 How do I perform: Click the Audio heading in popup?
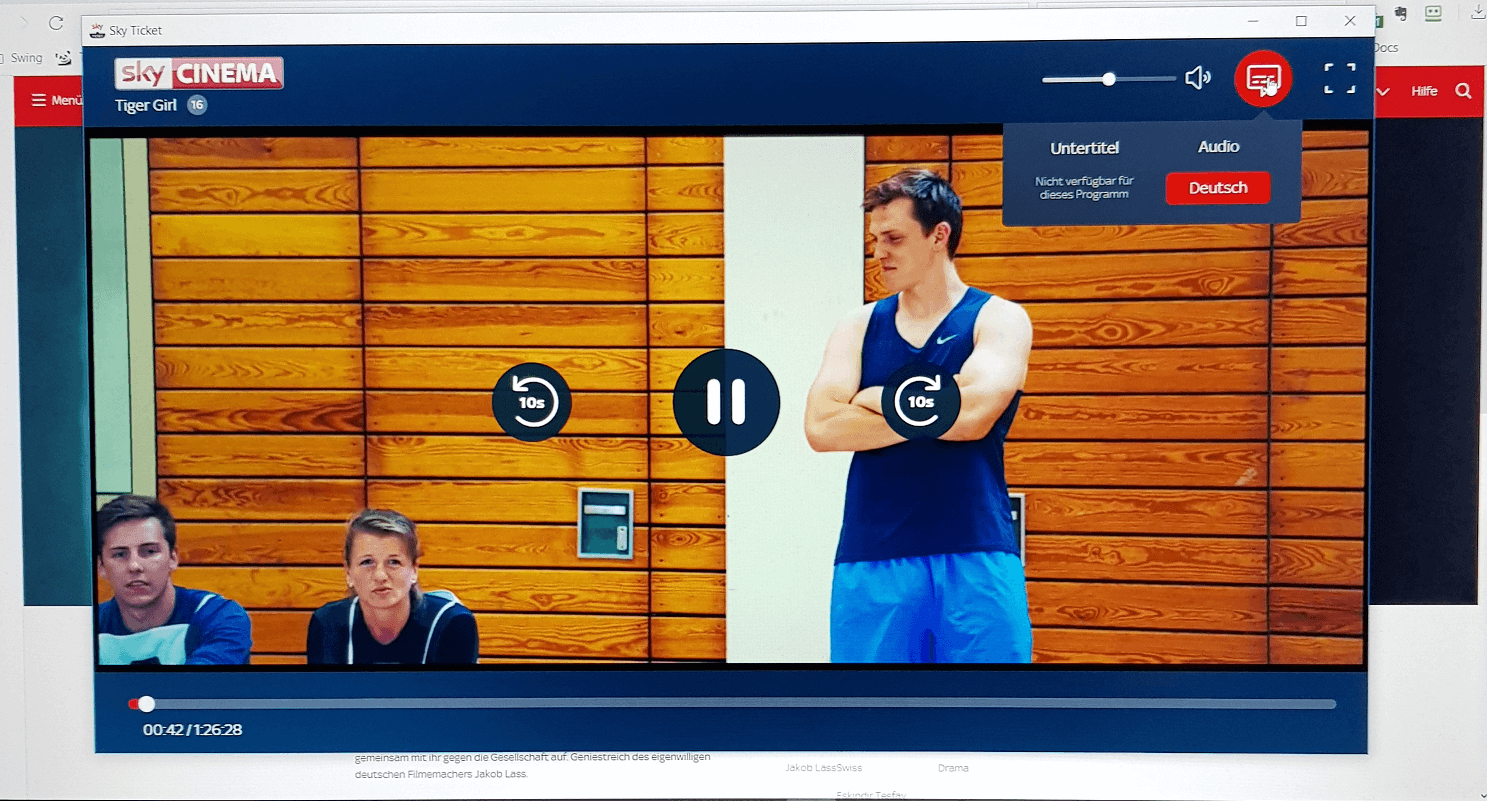[1218, 147]
